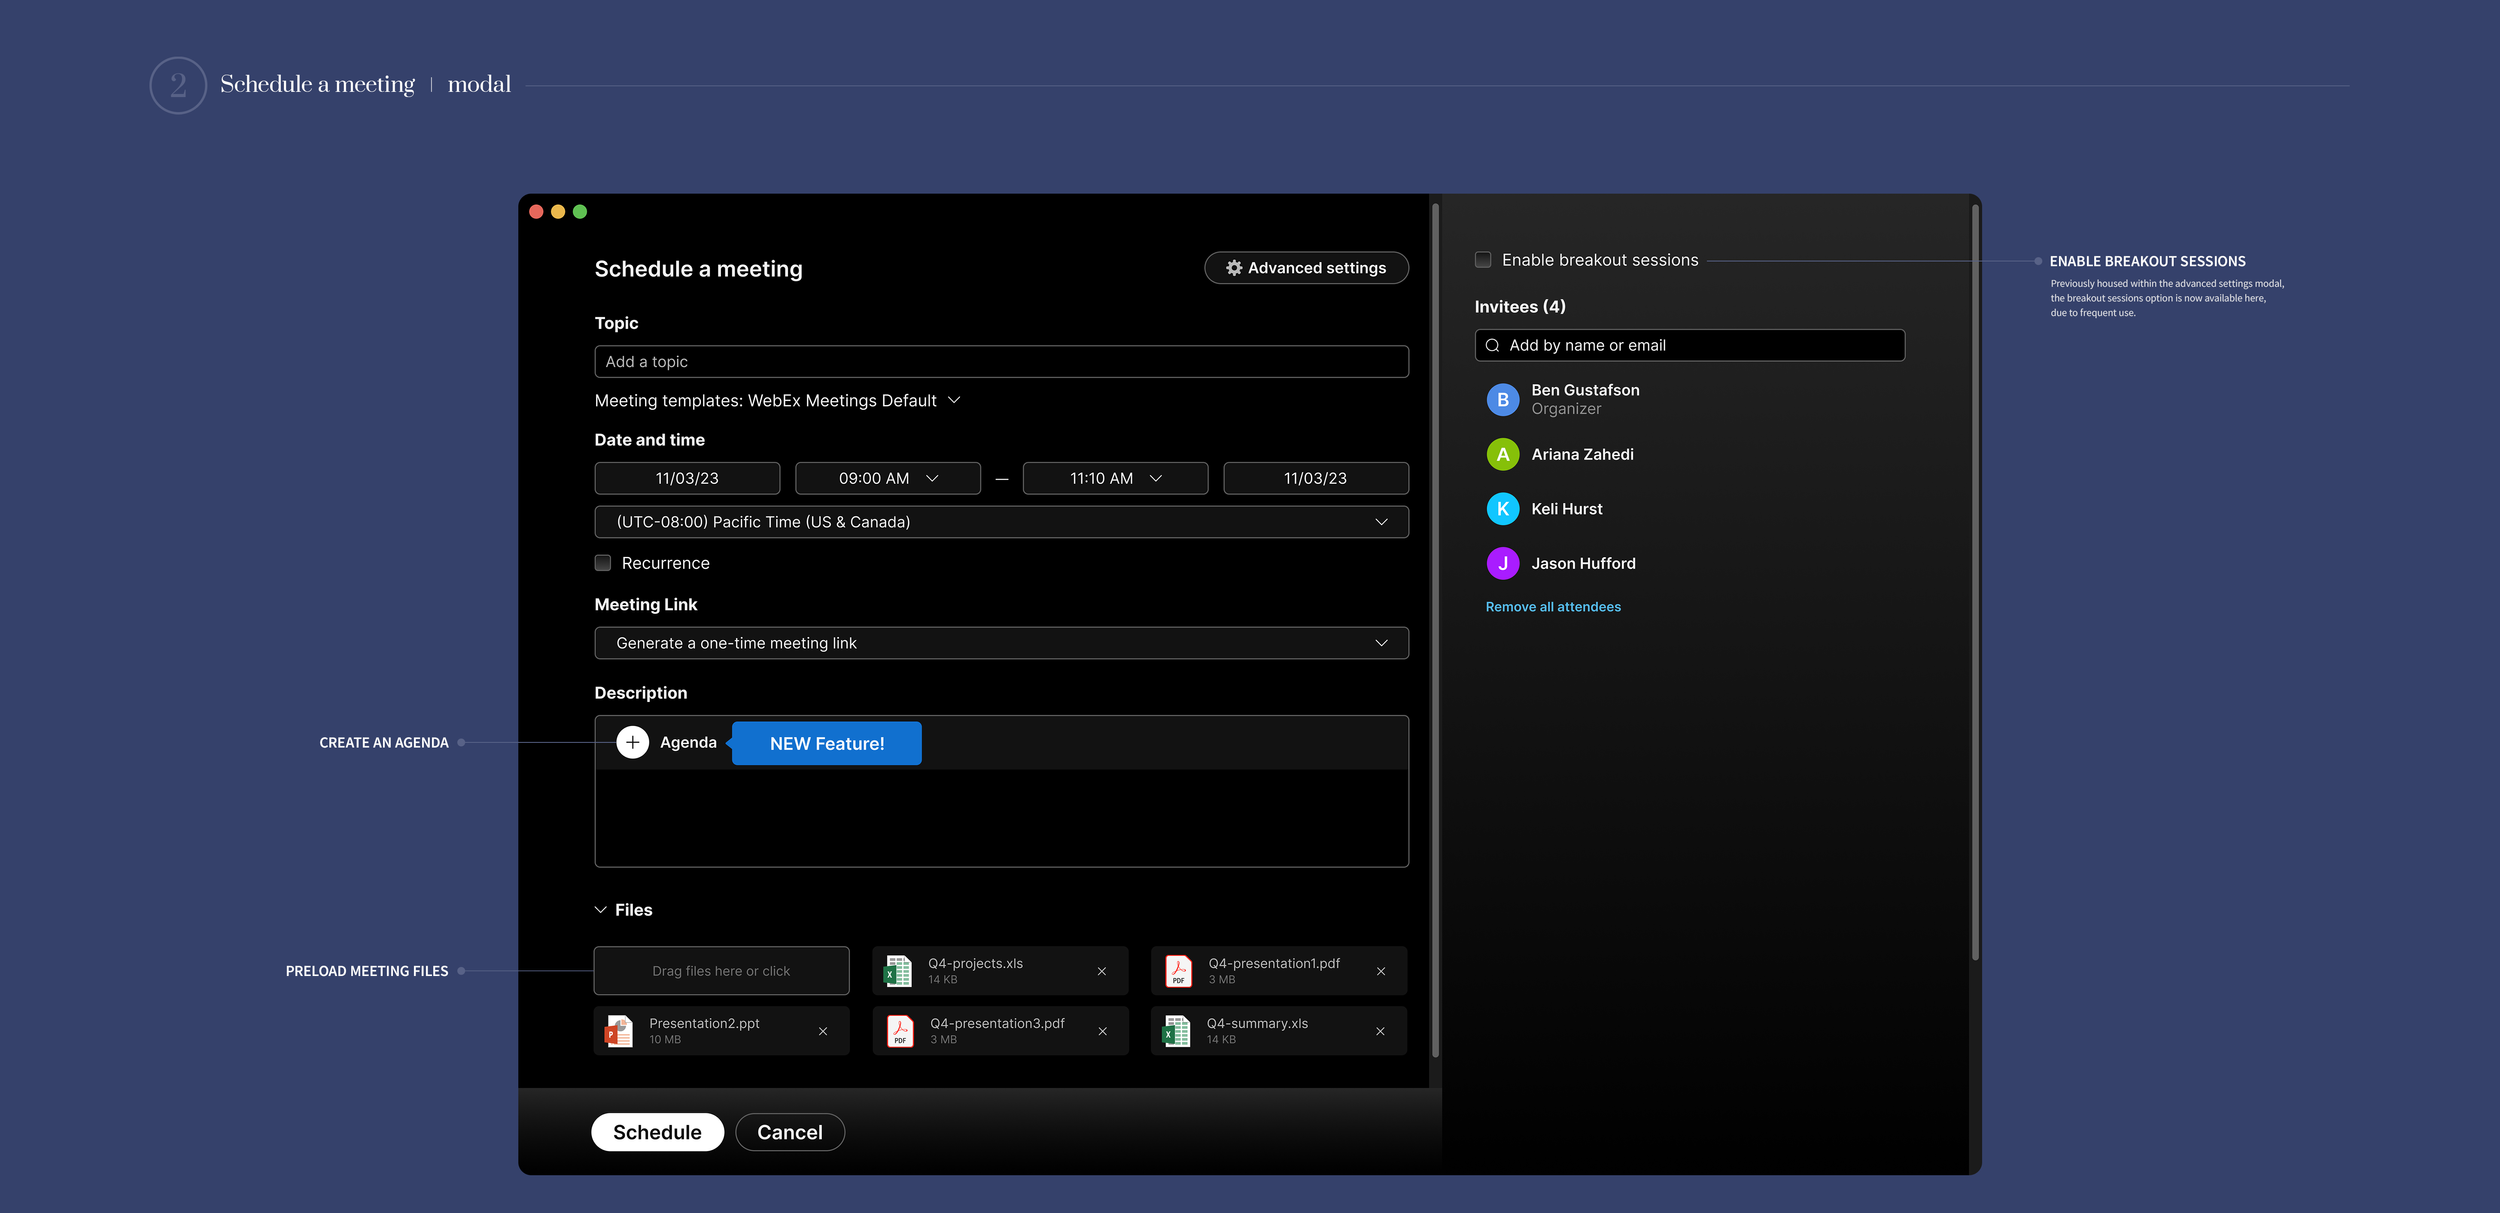Tick the Recurrence checkbox
This screenshot has width=2500, height=1213.
coord(603,563)
